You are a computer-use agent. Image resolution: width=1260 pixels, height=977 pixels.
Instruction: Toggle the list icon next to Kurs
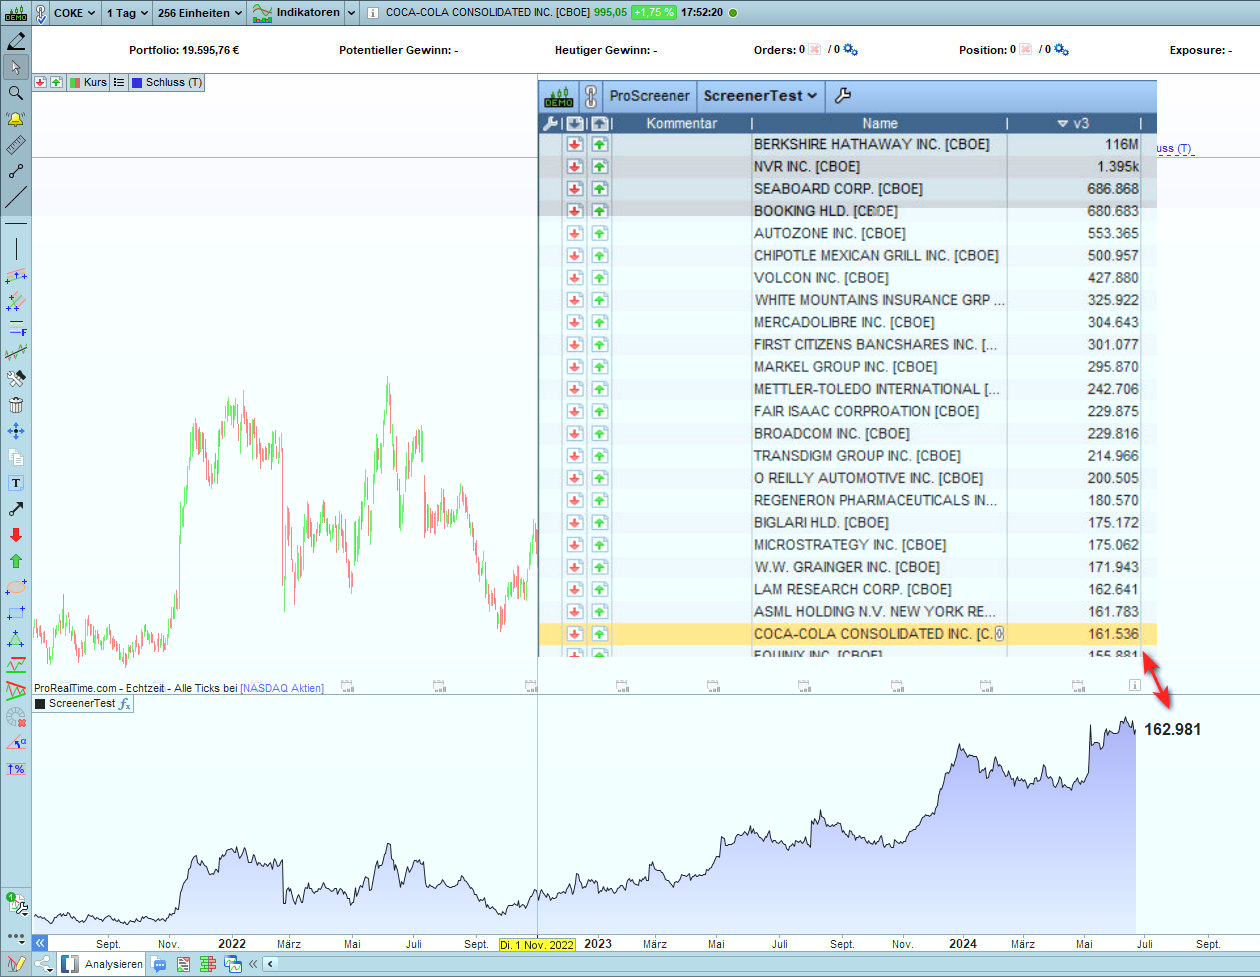pos(119,82)
